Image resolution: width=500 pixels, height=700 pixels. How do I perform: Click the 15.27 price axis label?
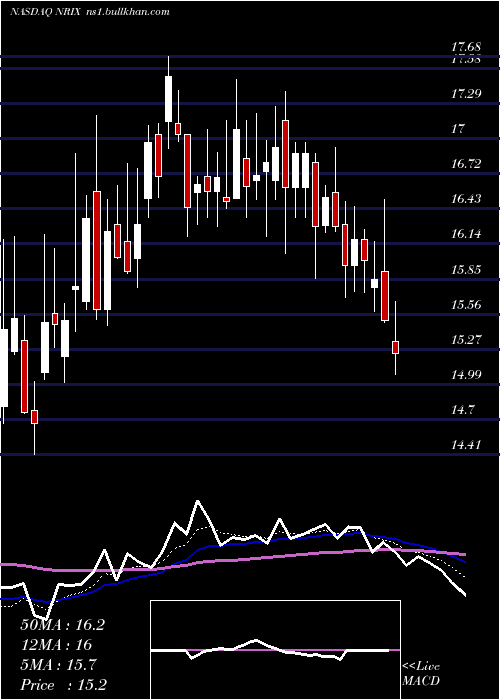pyautogui.click(x=466, y=340)
